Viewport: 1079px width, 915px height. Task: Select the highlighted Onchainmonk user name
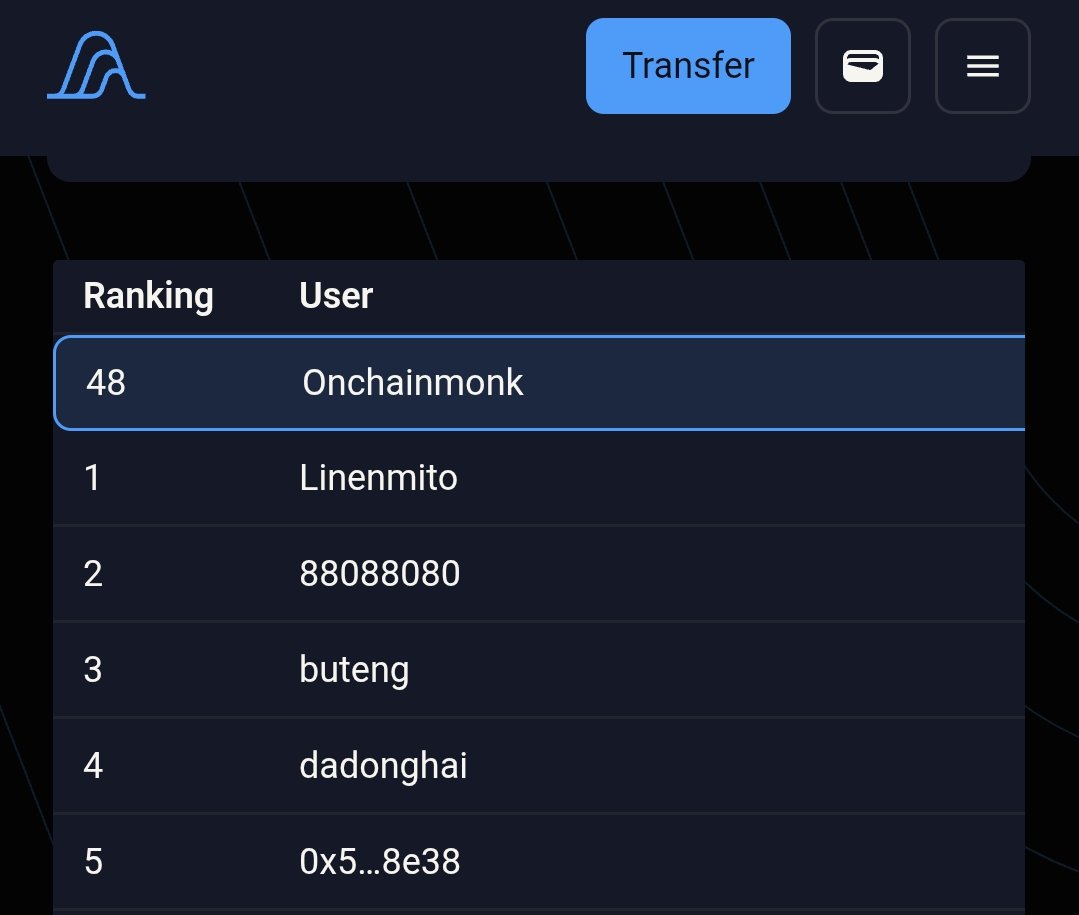(412, 383)
